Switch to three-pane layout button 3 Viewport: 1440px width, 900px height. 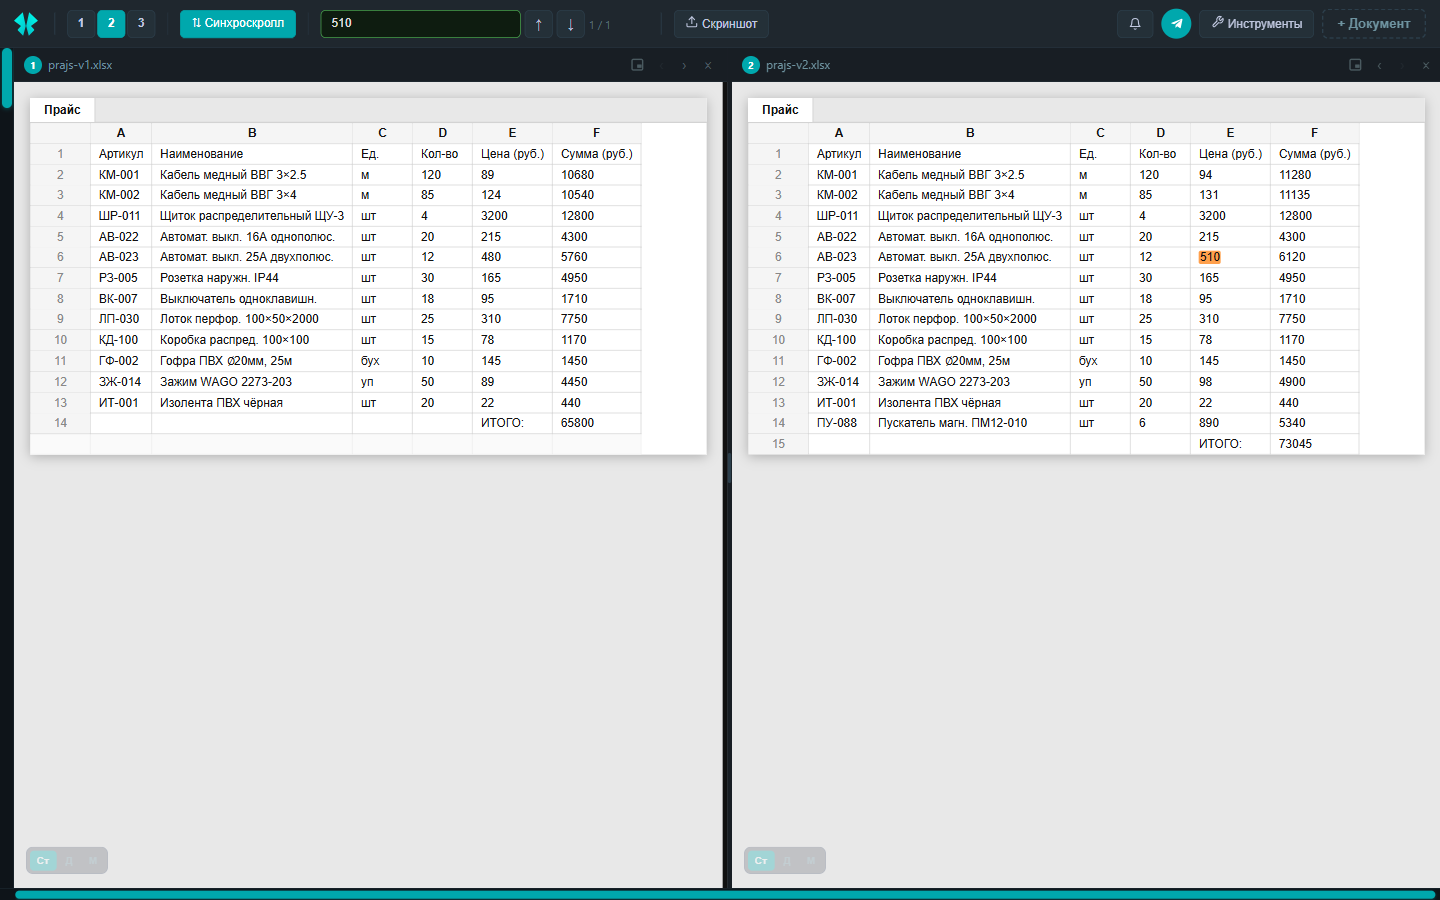tap(141, 23)
